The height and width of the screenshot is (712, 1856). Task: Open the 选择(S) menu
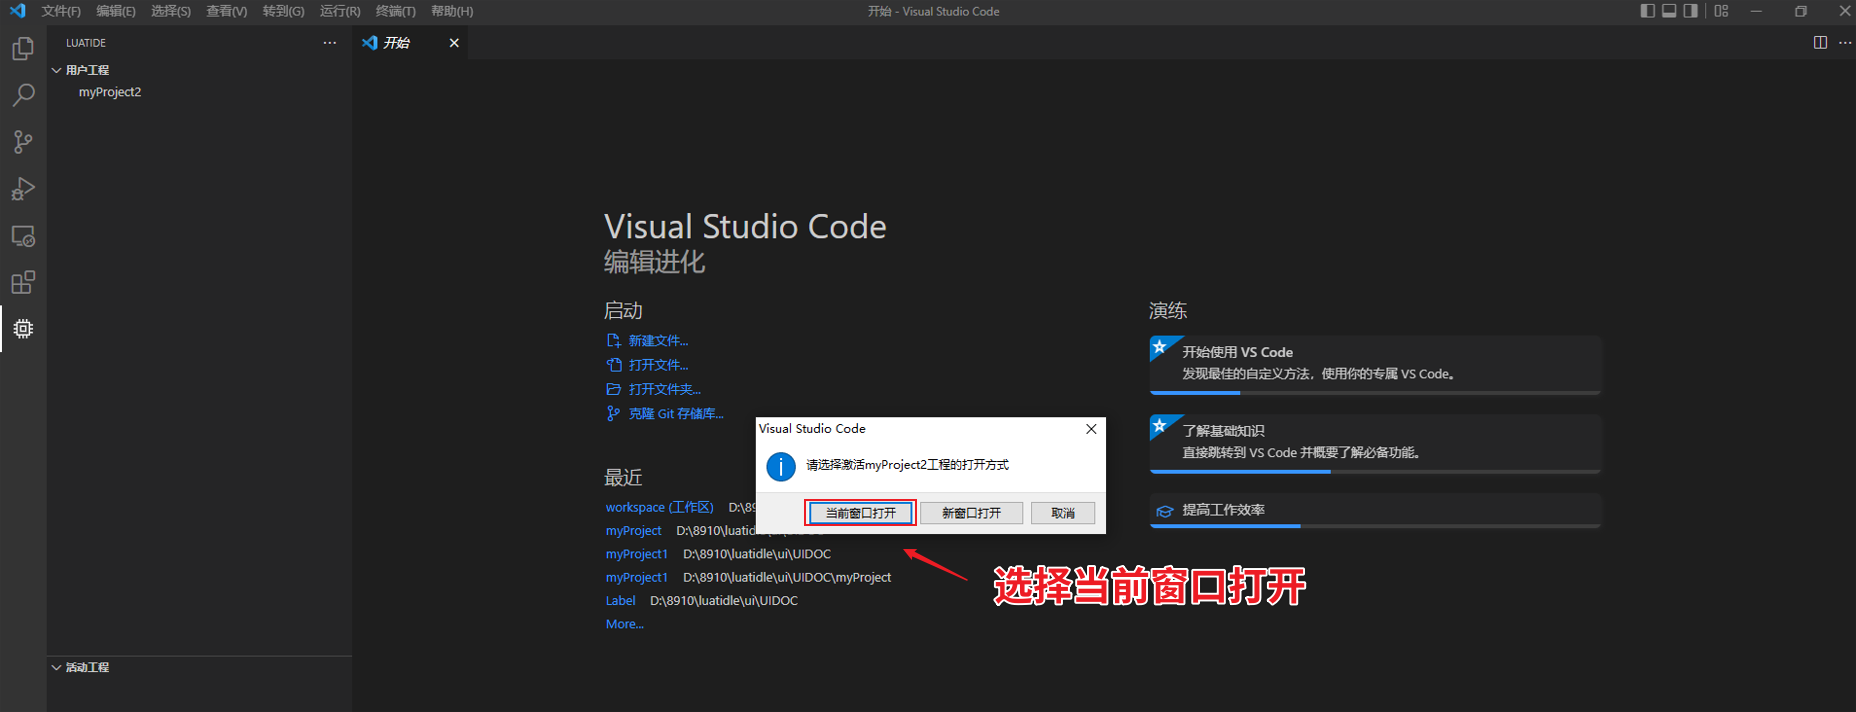171,11
